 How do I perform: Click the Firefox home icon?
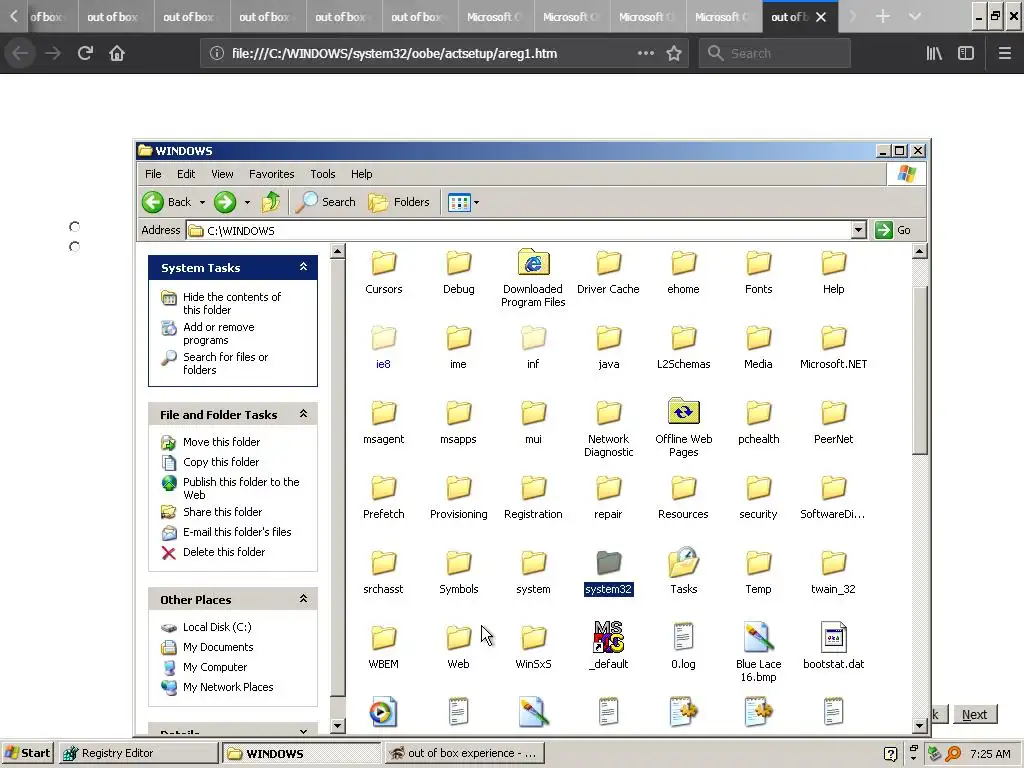pyautogui.click(x=117, y=53)
